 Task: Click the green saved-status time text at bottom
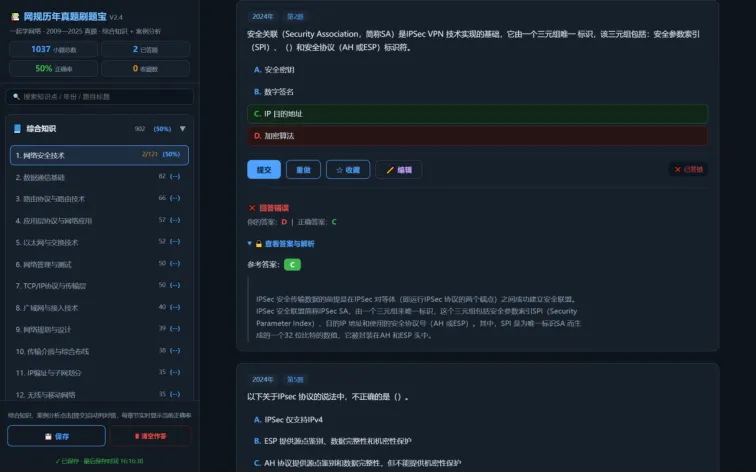click(99, 461)
